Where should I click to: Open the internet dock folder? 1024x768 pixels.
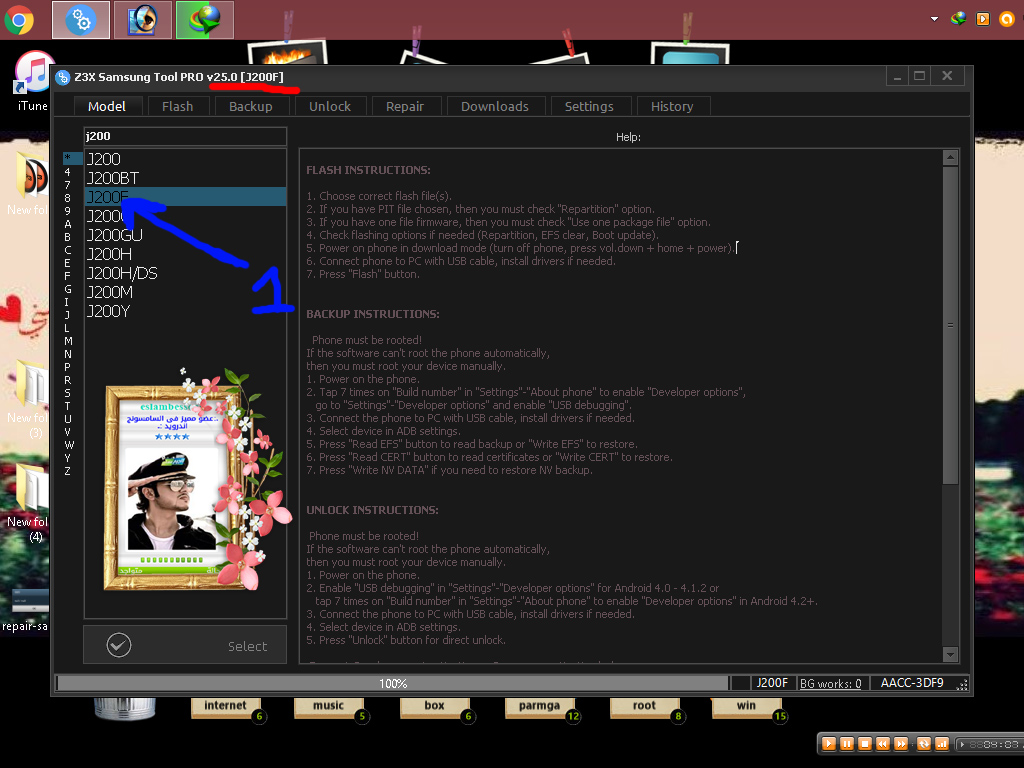click(225, 708)
